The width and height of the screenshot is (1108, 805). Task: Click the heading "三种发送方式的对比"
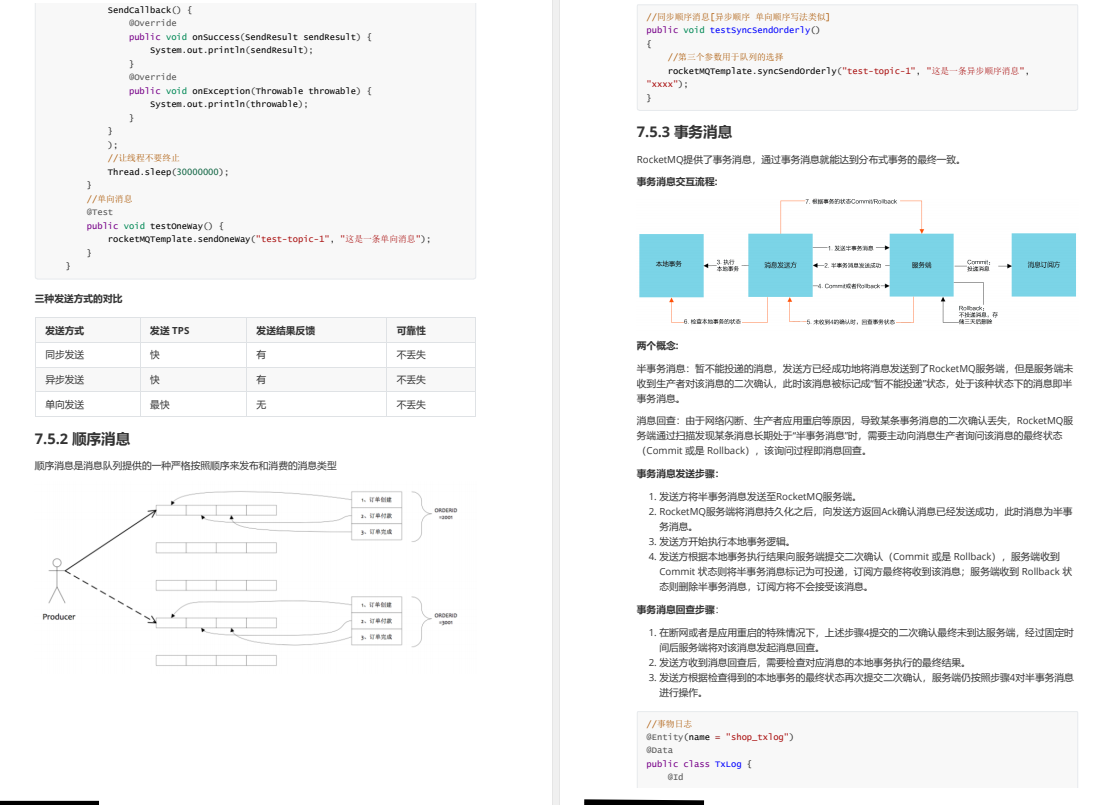(78, 299)
